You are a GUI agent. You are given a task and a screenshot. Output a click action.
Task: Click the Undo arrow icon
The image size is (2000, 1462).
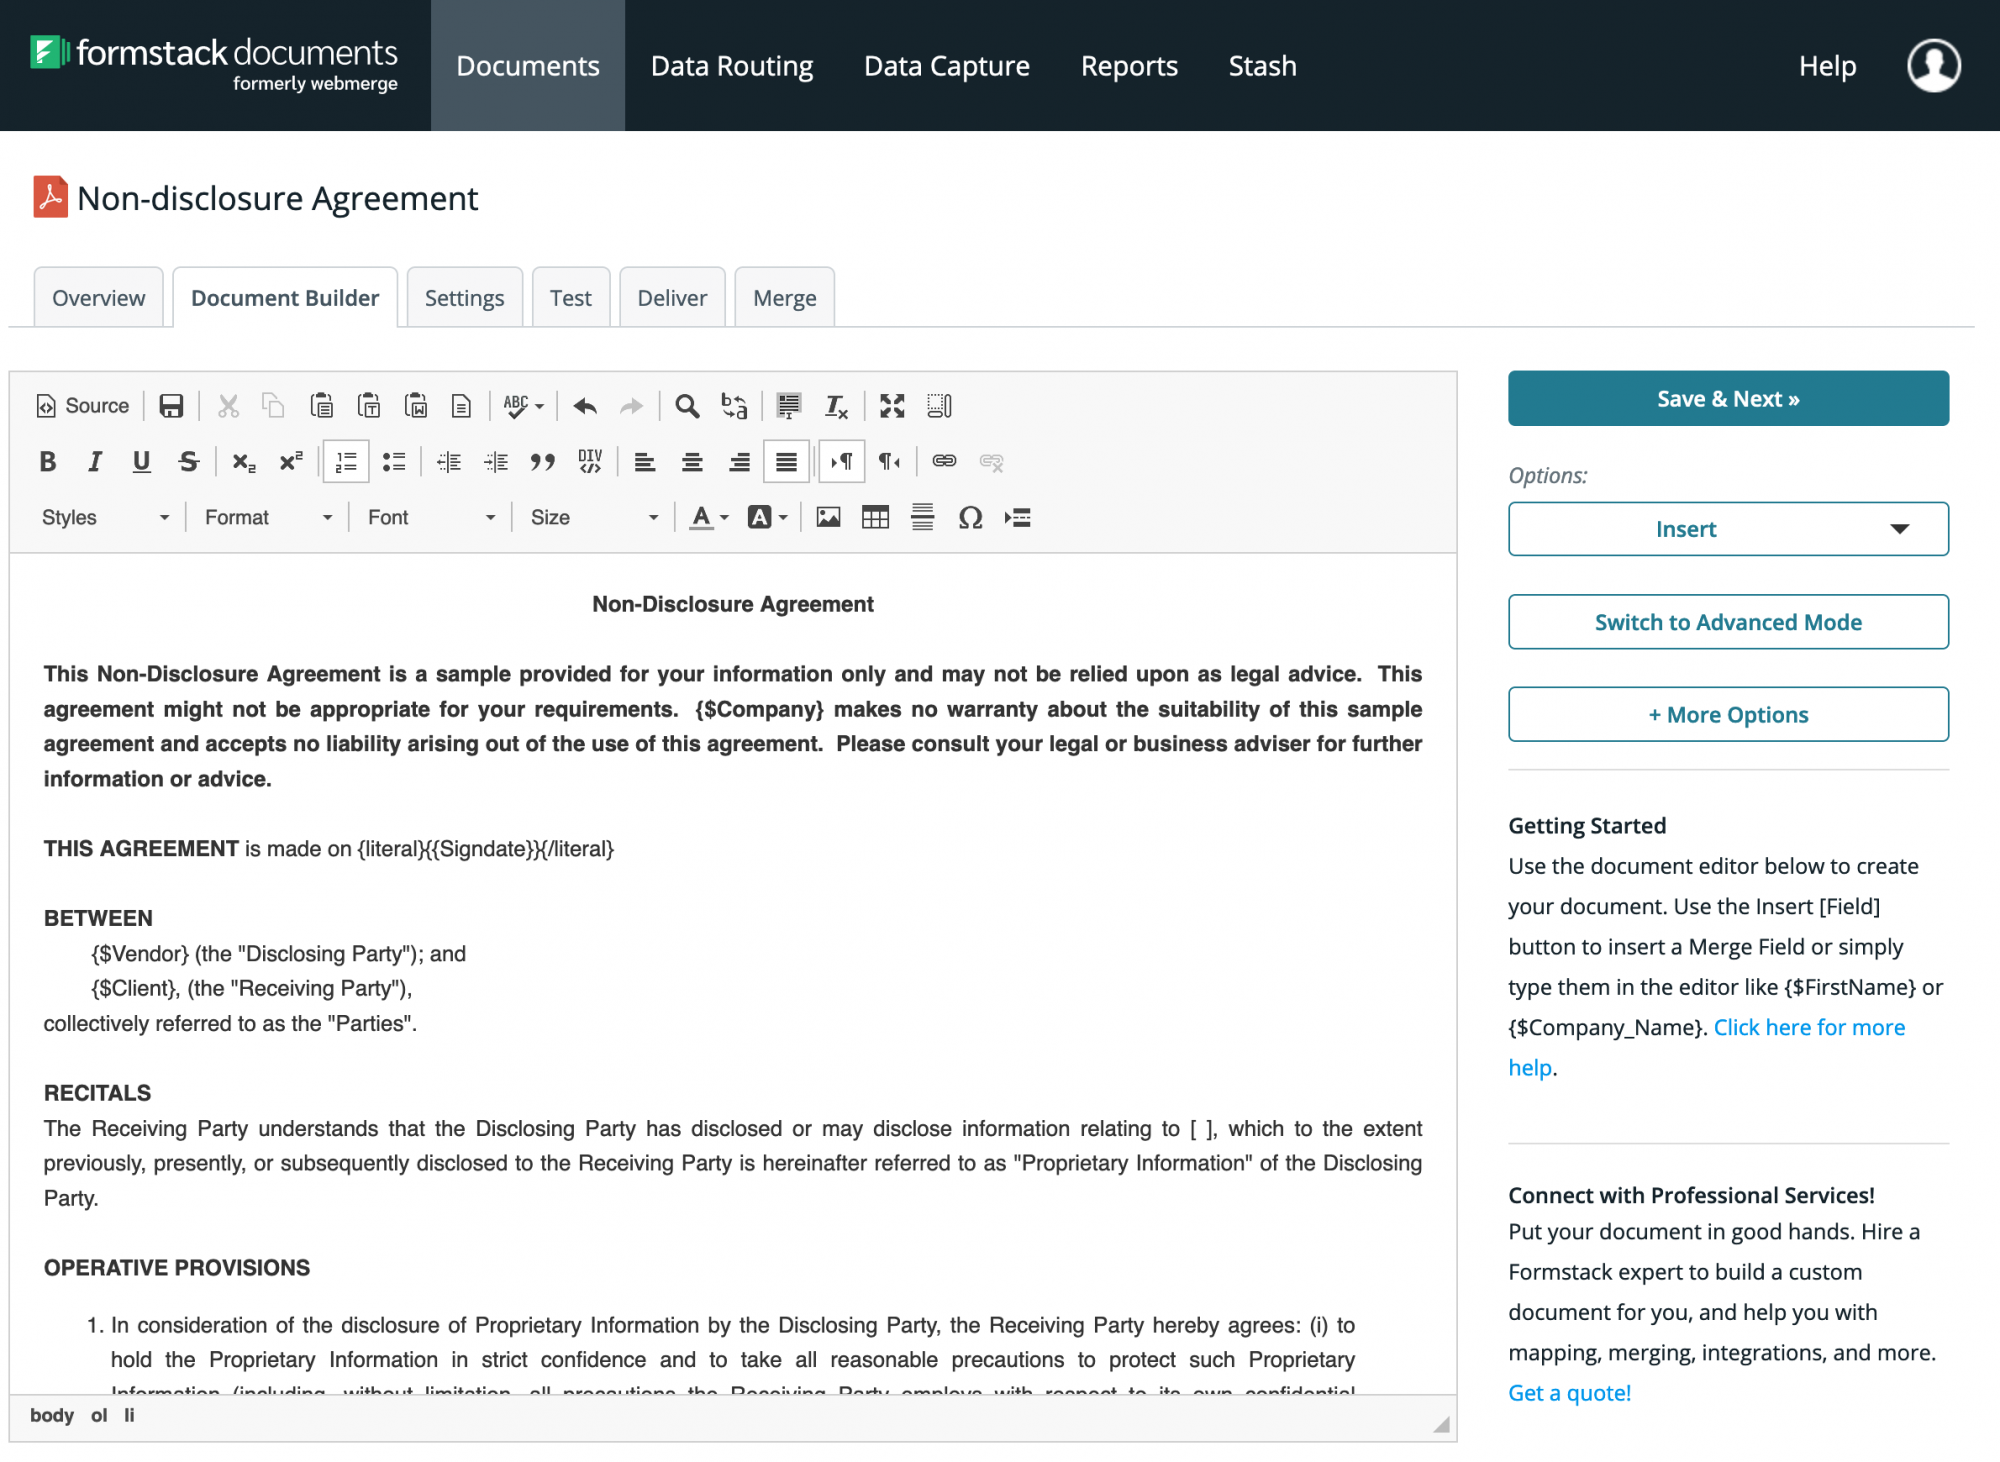pyautogui.click(x=585, y=406)
